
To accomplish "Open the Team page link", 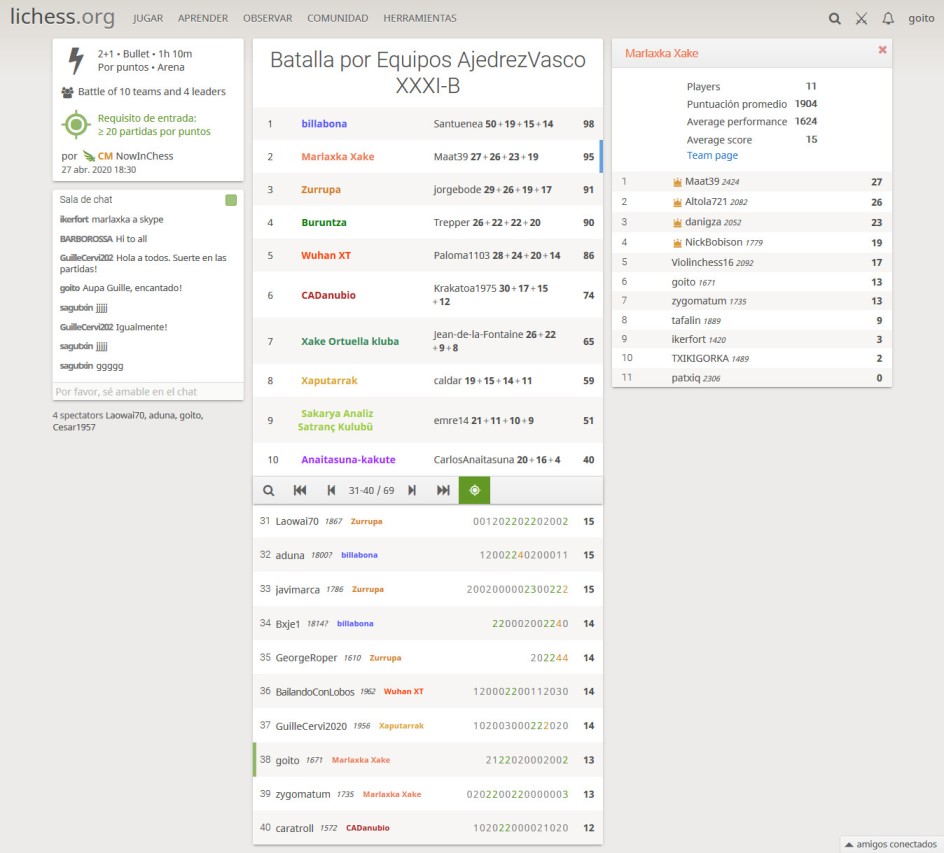I will click(x=712, y=156).
